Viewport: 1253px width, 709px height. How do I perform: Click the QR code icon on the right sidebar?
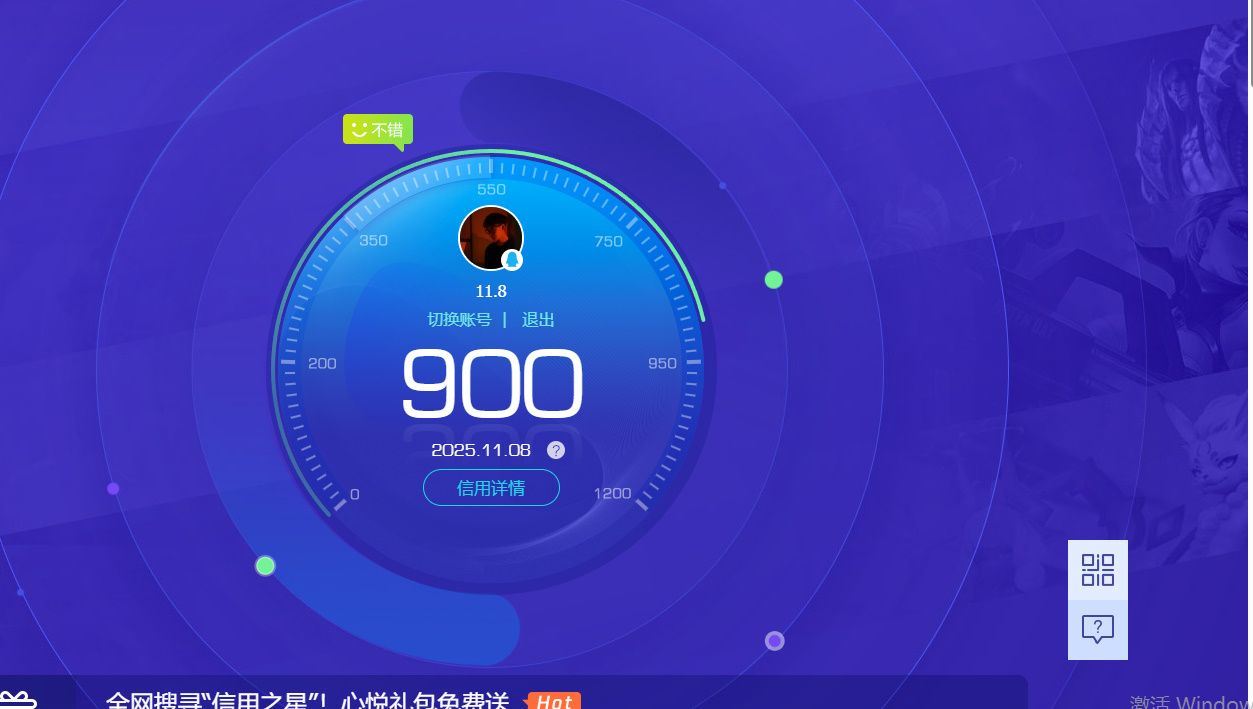(1097, 568)
